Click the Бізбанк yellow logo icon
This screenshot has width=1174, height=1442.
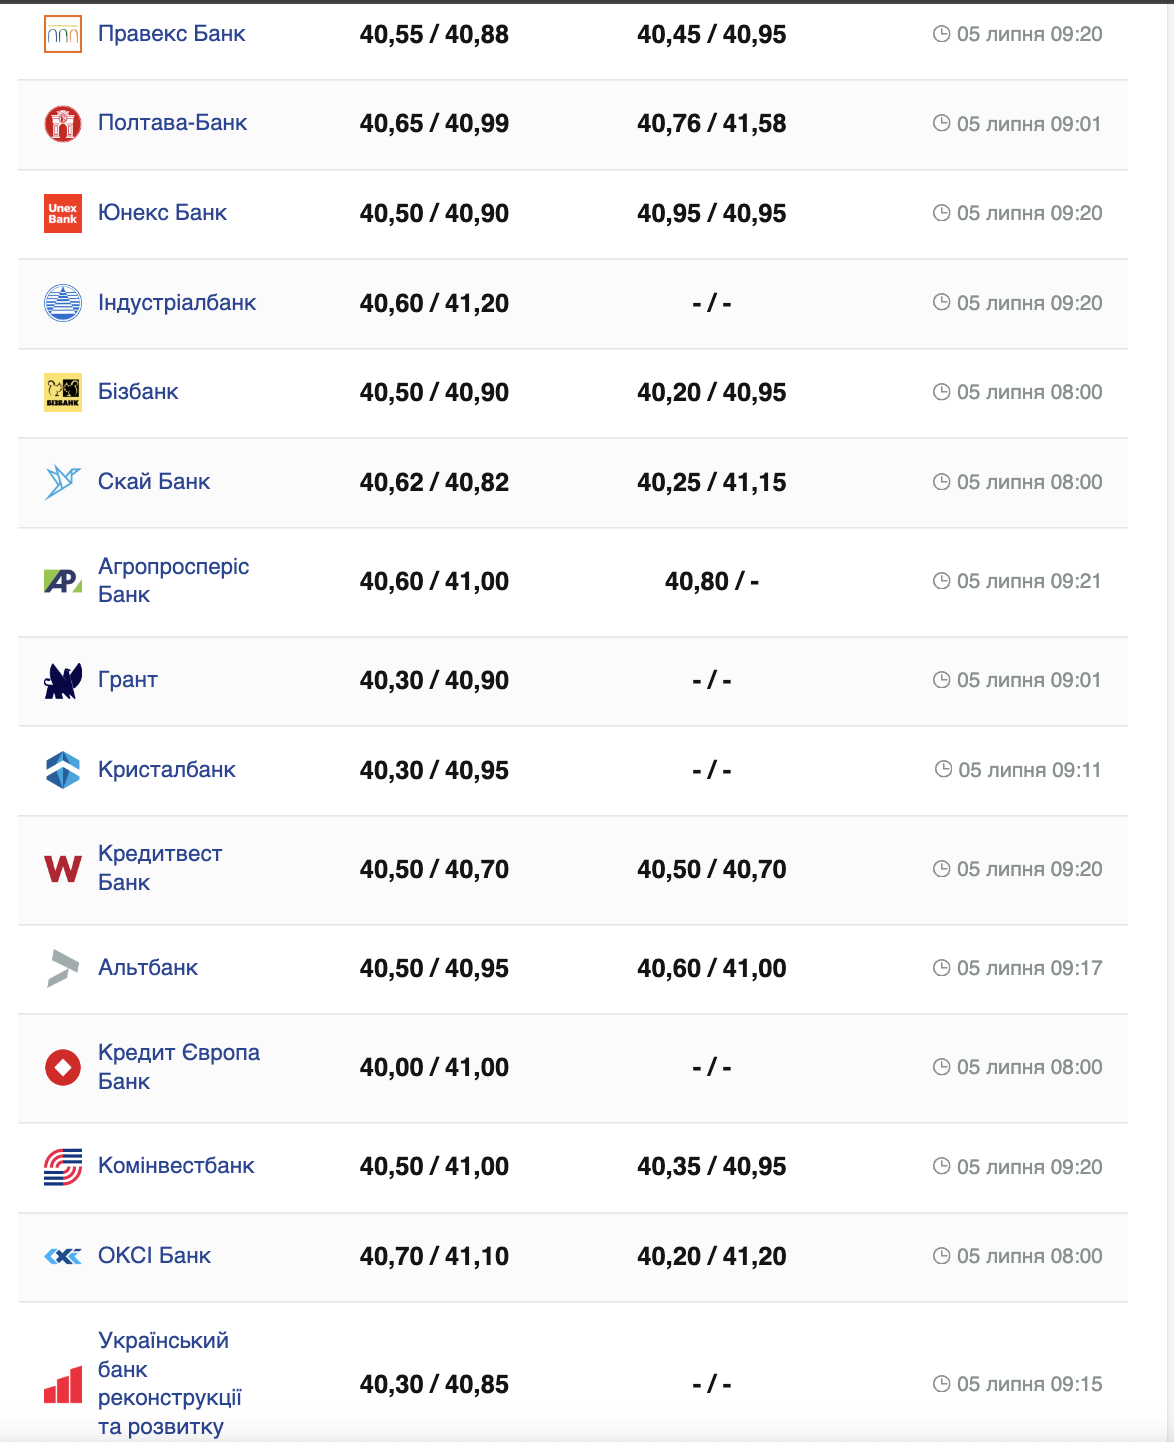pyautogui.click(x=63, y=392)
